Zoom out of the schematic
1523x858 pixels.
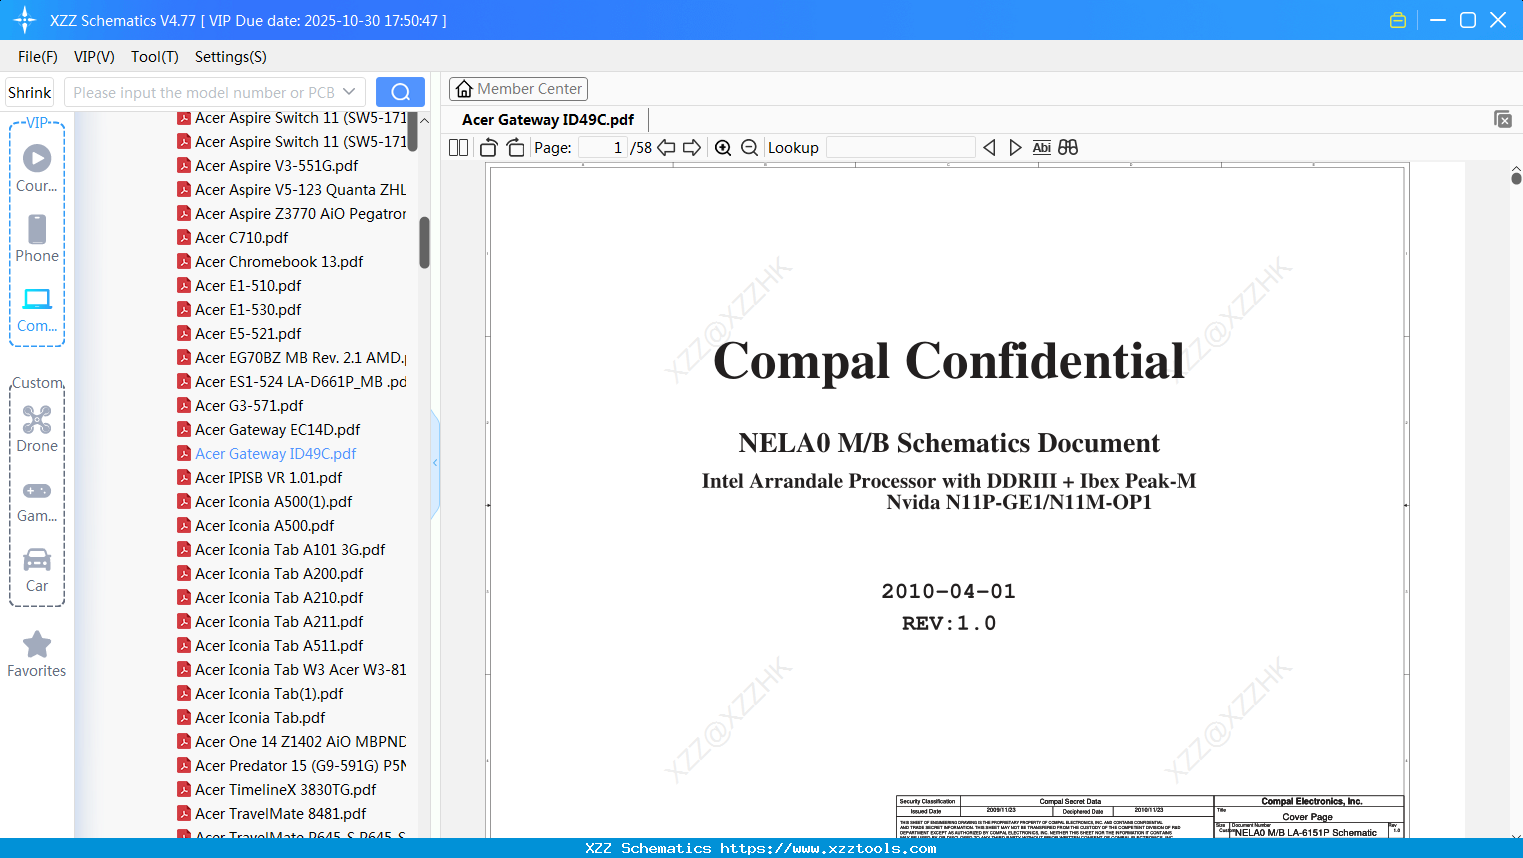pos(750,148)
